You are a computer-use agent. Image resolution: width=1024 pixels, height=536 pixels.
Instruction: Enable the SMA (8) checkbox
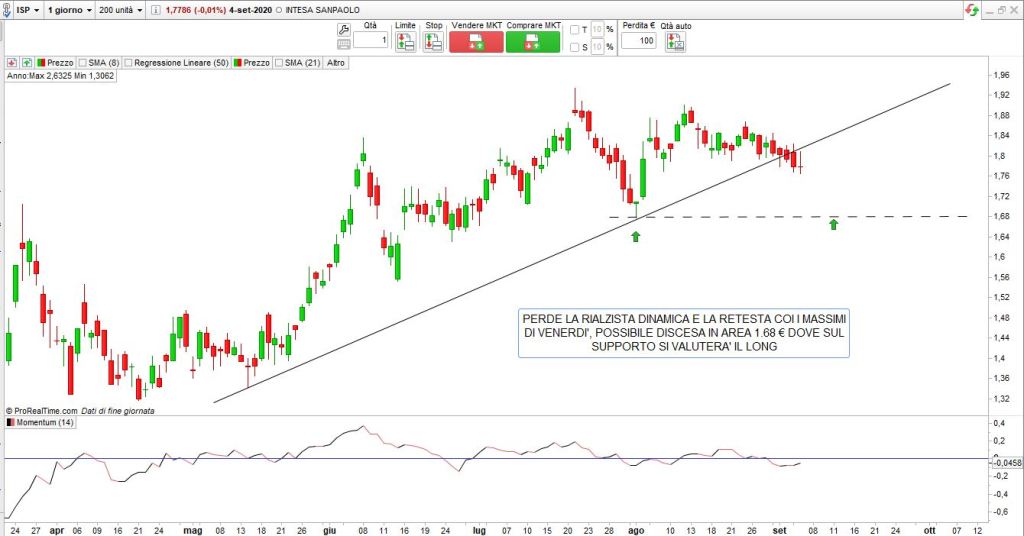pyautogui.click(x=82, y=62)
